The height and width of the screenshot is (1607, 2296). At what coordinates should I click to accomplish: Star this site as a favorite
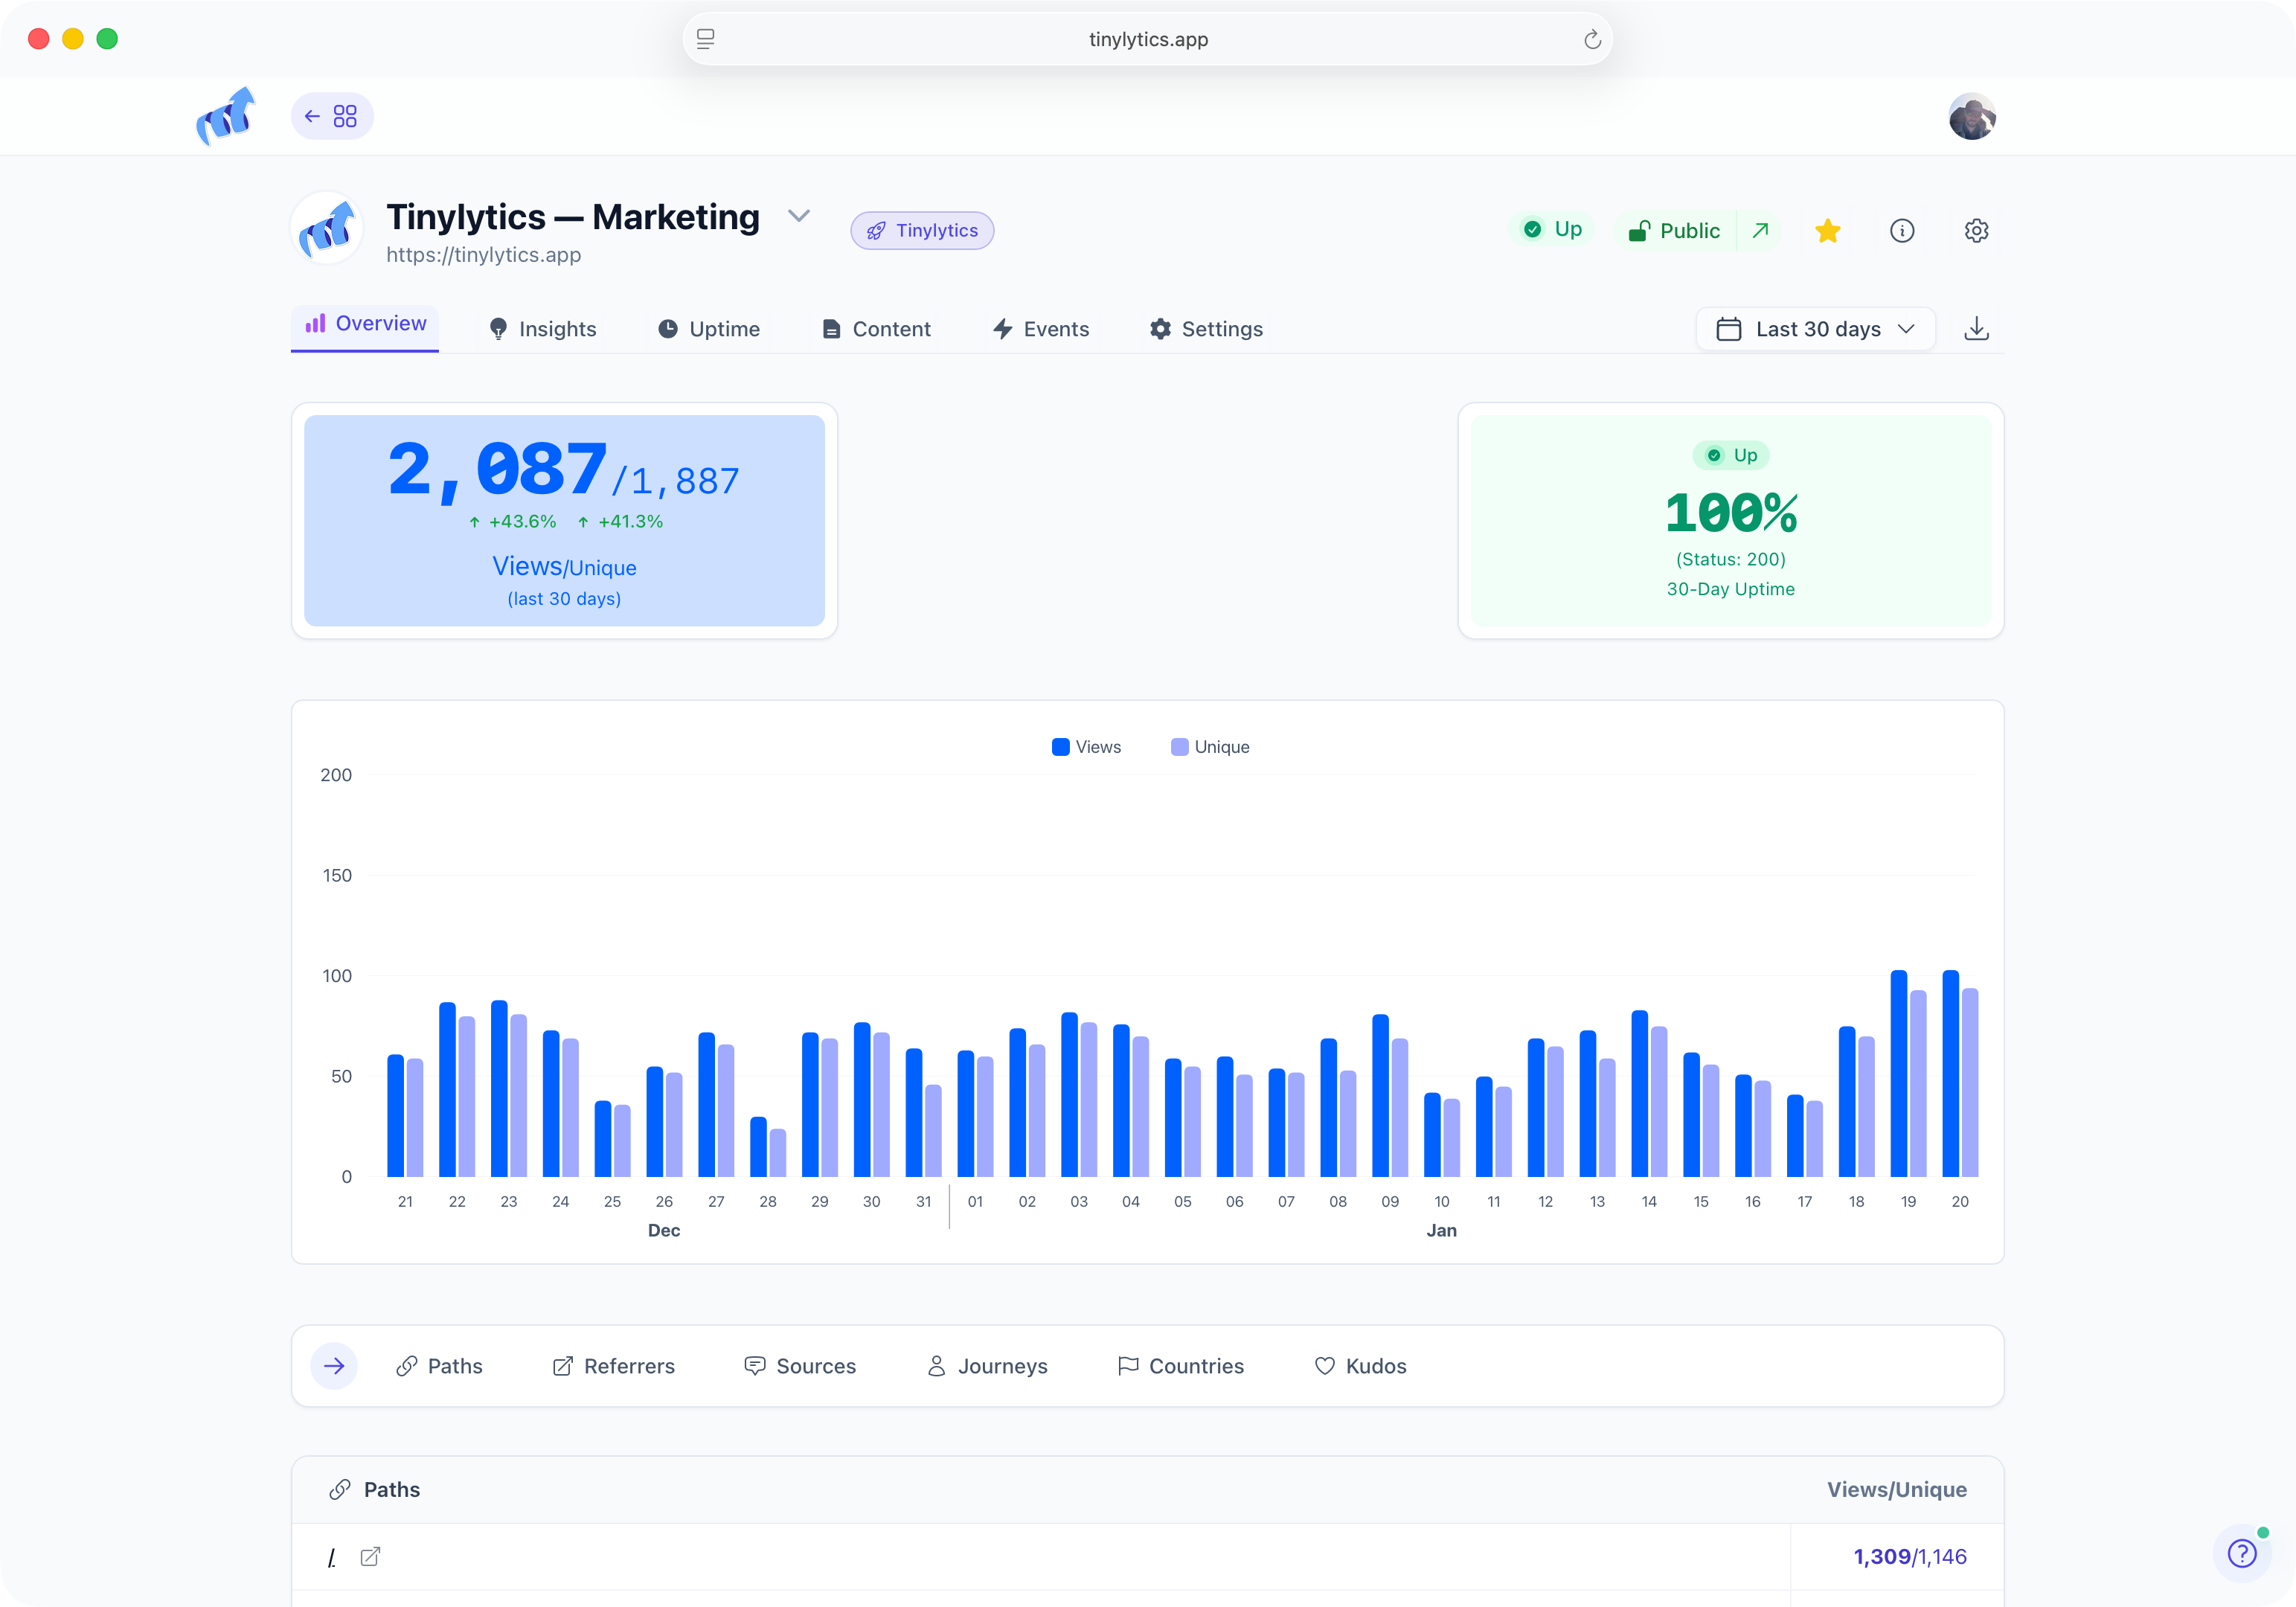1828,230
